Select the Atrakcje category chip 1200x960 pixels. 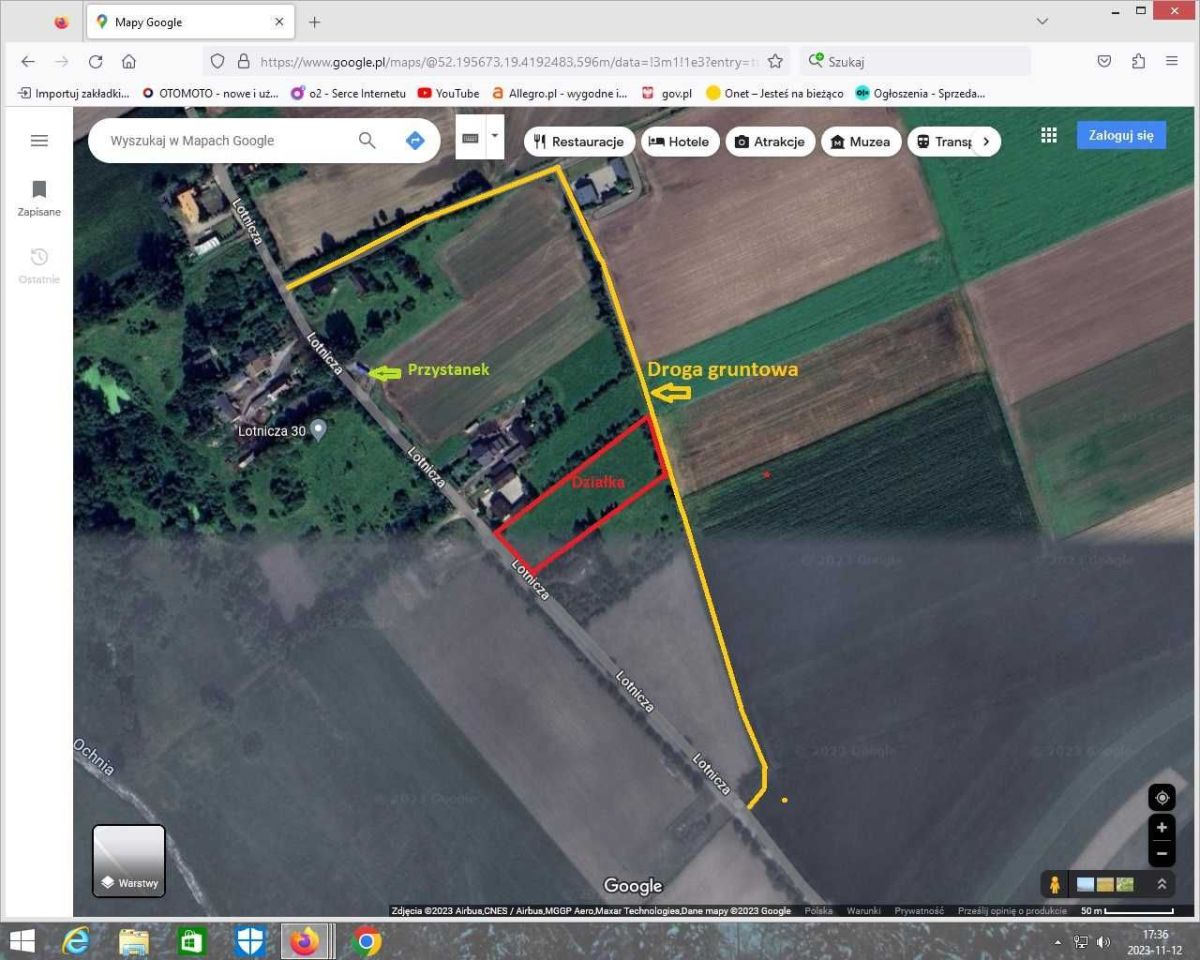point(769,141)
